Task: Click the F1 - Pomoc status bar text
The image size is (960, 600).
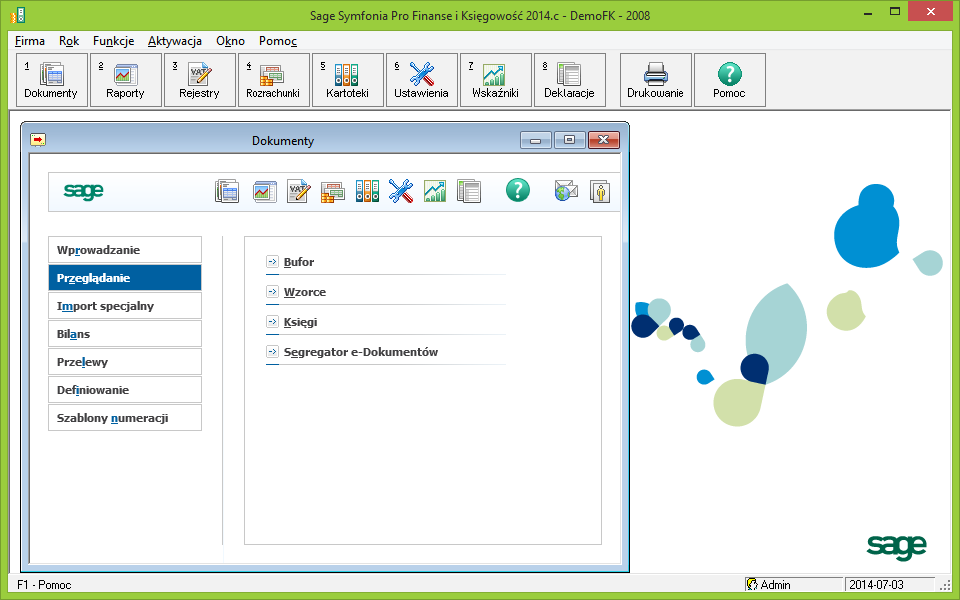Action: point(44,585)
